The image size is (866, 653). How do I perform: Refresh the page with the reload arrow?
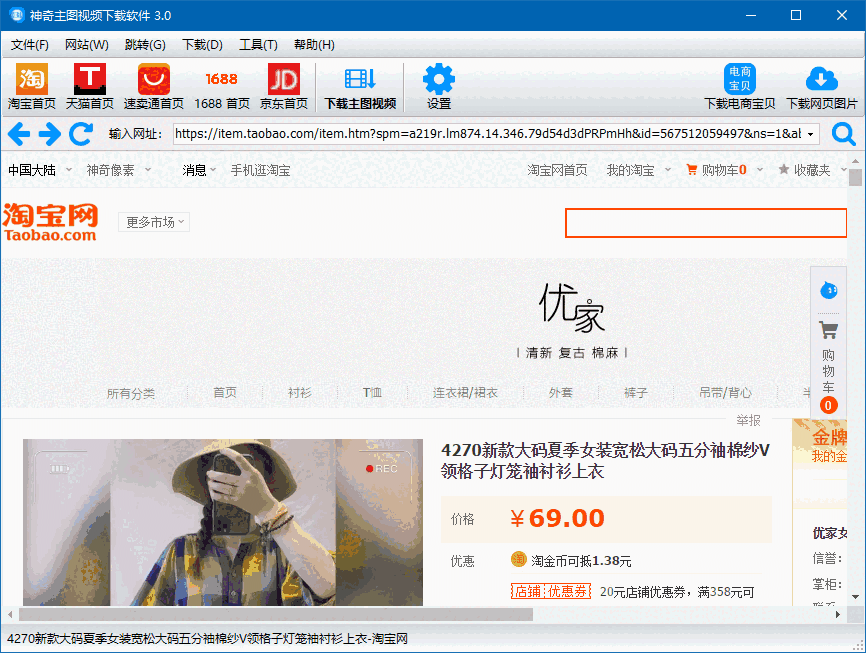[80, 133]
